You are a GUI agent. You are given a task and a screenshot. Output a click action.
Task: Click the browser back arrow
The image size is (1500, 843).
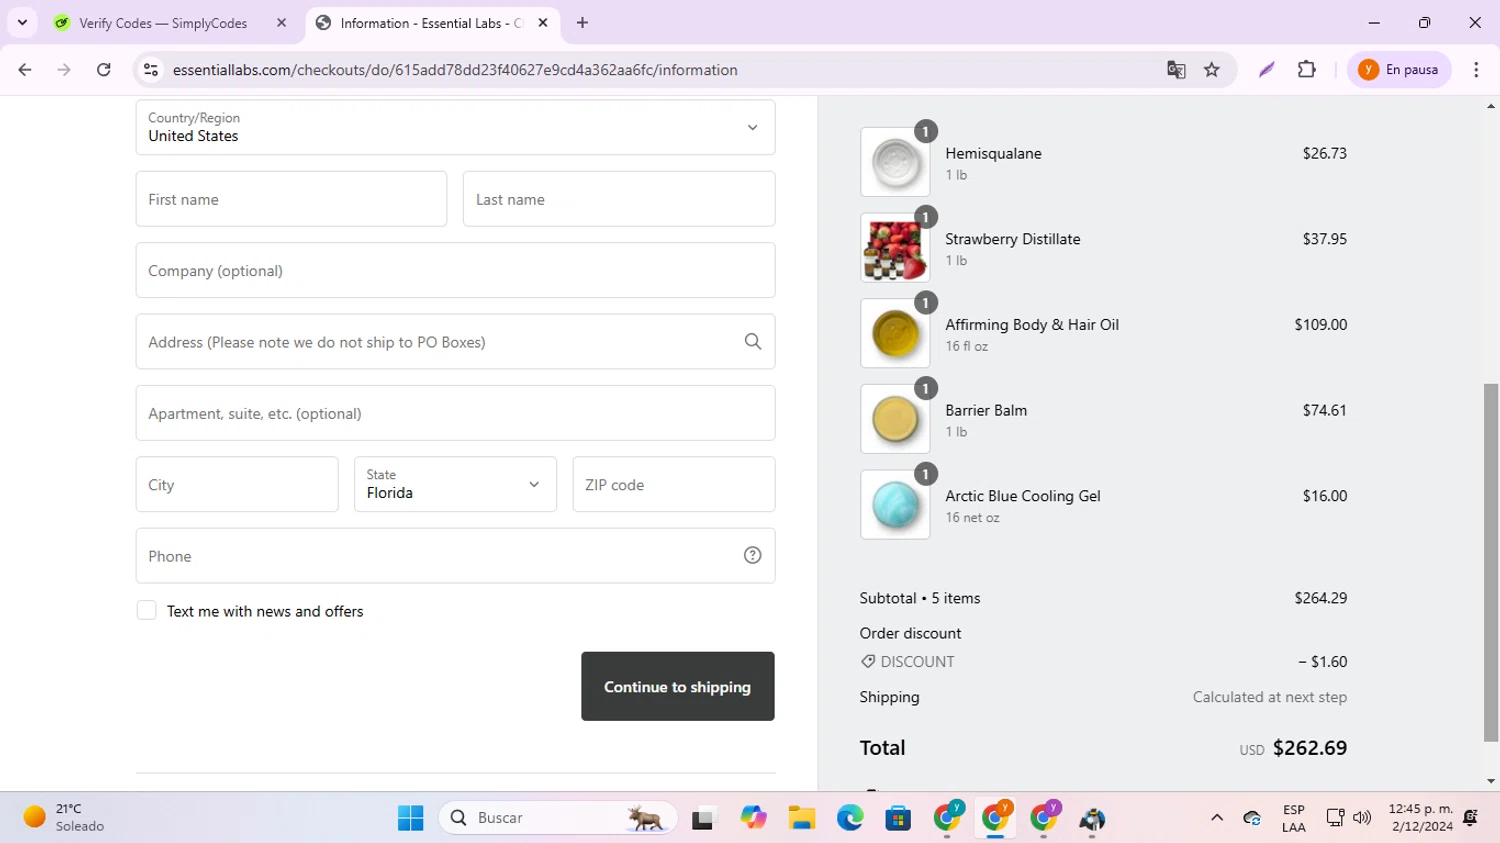(25, 70)
